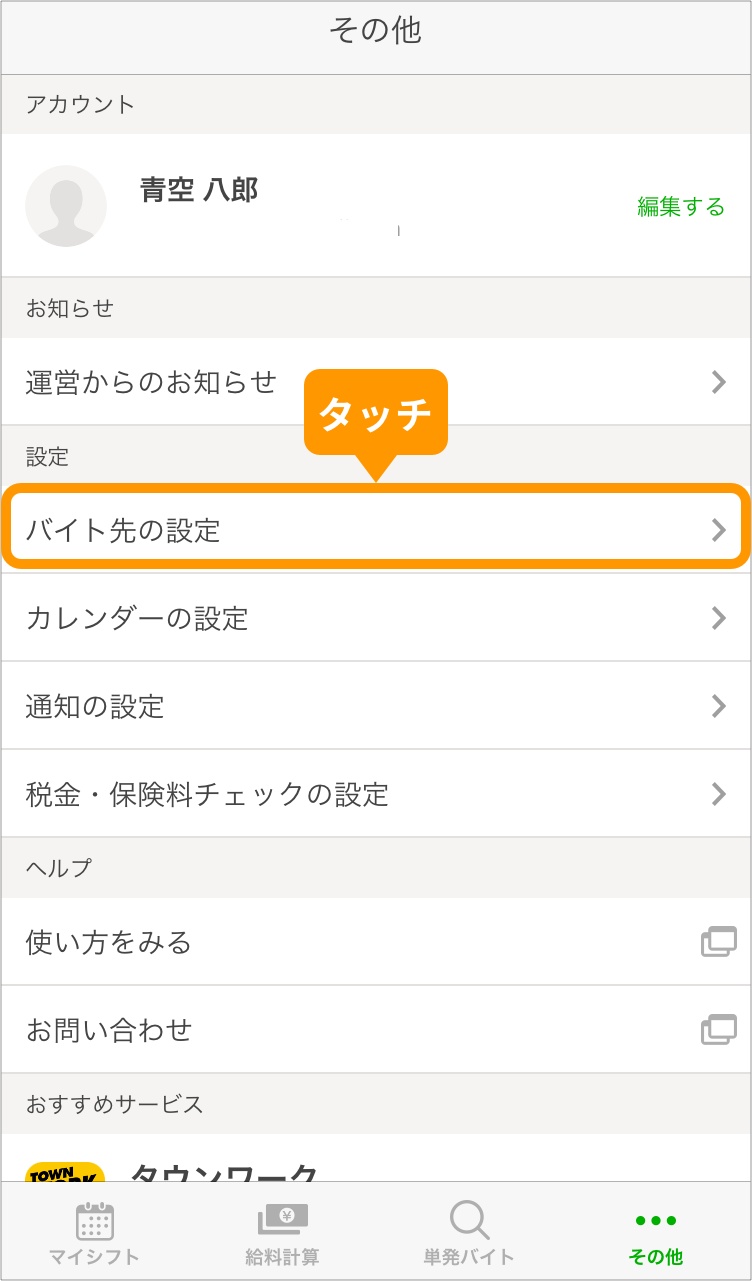Open chevron next to 運営からのお知らせ
Screen dimensions: 752x1281
[718, 382]
